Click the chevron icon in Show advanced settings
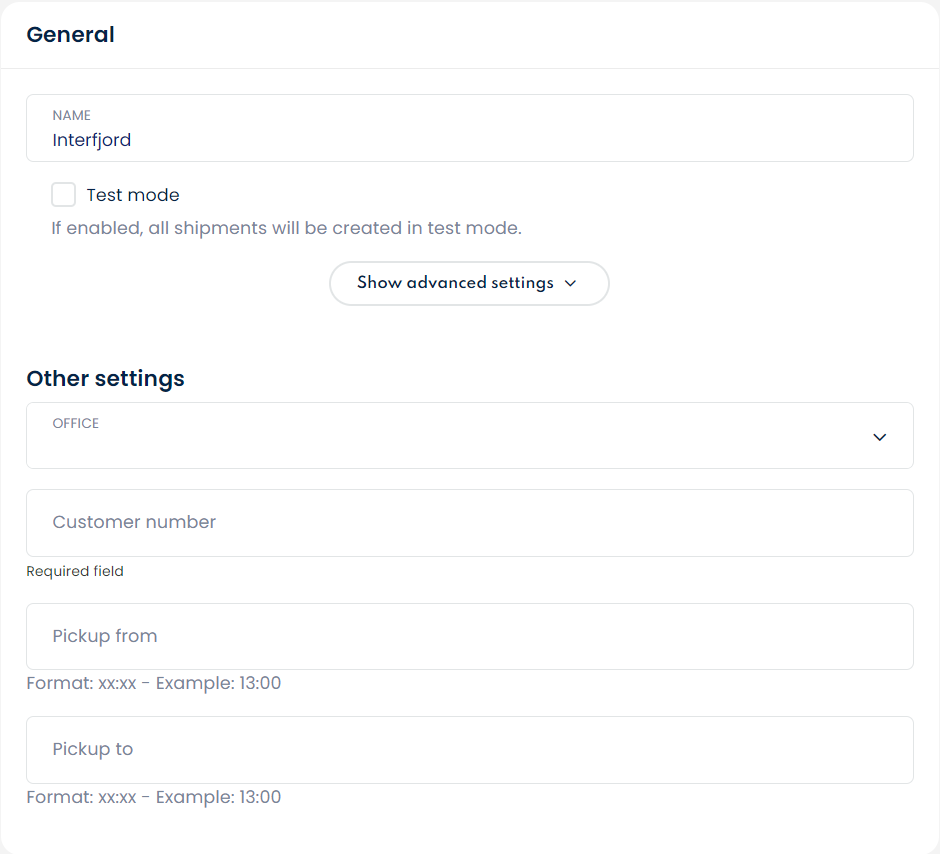This screenshot has width=940, height=854. tap(570, 283)
